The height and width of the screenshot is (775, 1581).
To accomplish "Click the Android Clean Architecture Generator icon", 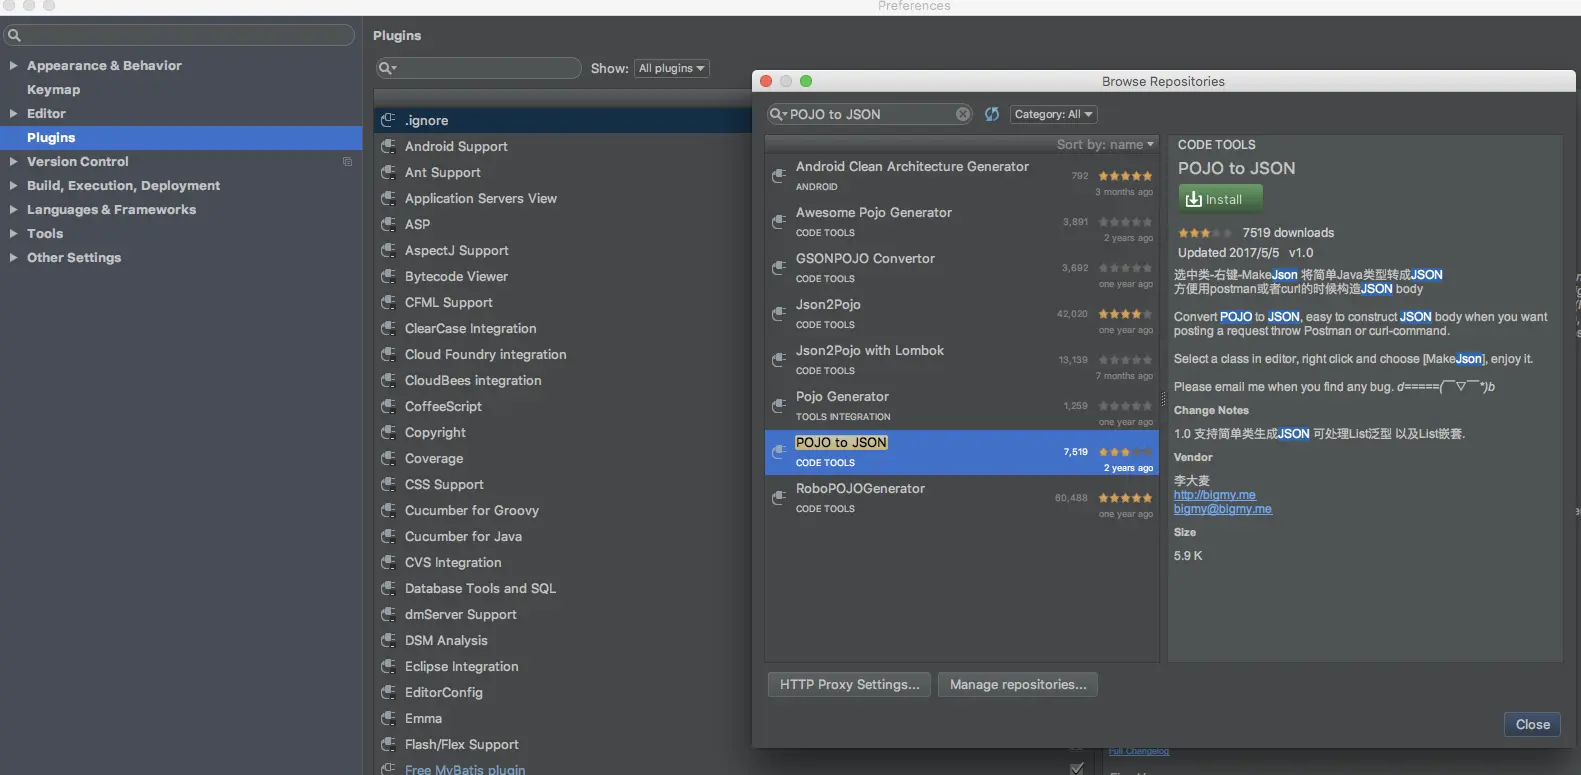I will [x=779, y=176].
